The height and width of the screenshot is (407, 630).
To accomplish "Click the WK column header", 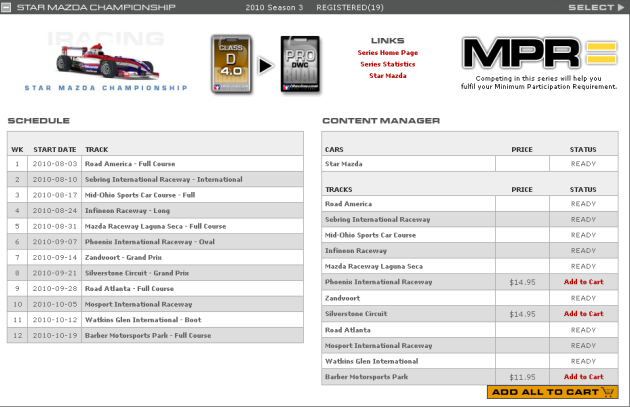I will coord(17,149).
